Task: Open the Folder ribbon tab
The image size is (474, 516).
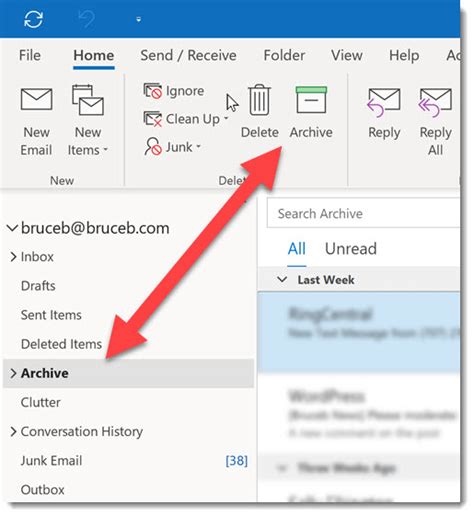Action: tap(284, 55)
